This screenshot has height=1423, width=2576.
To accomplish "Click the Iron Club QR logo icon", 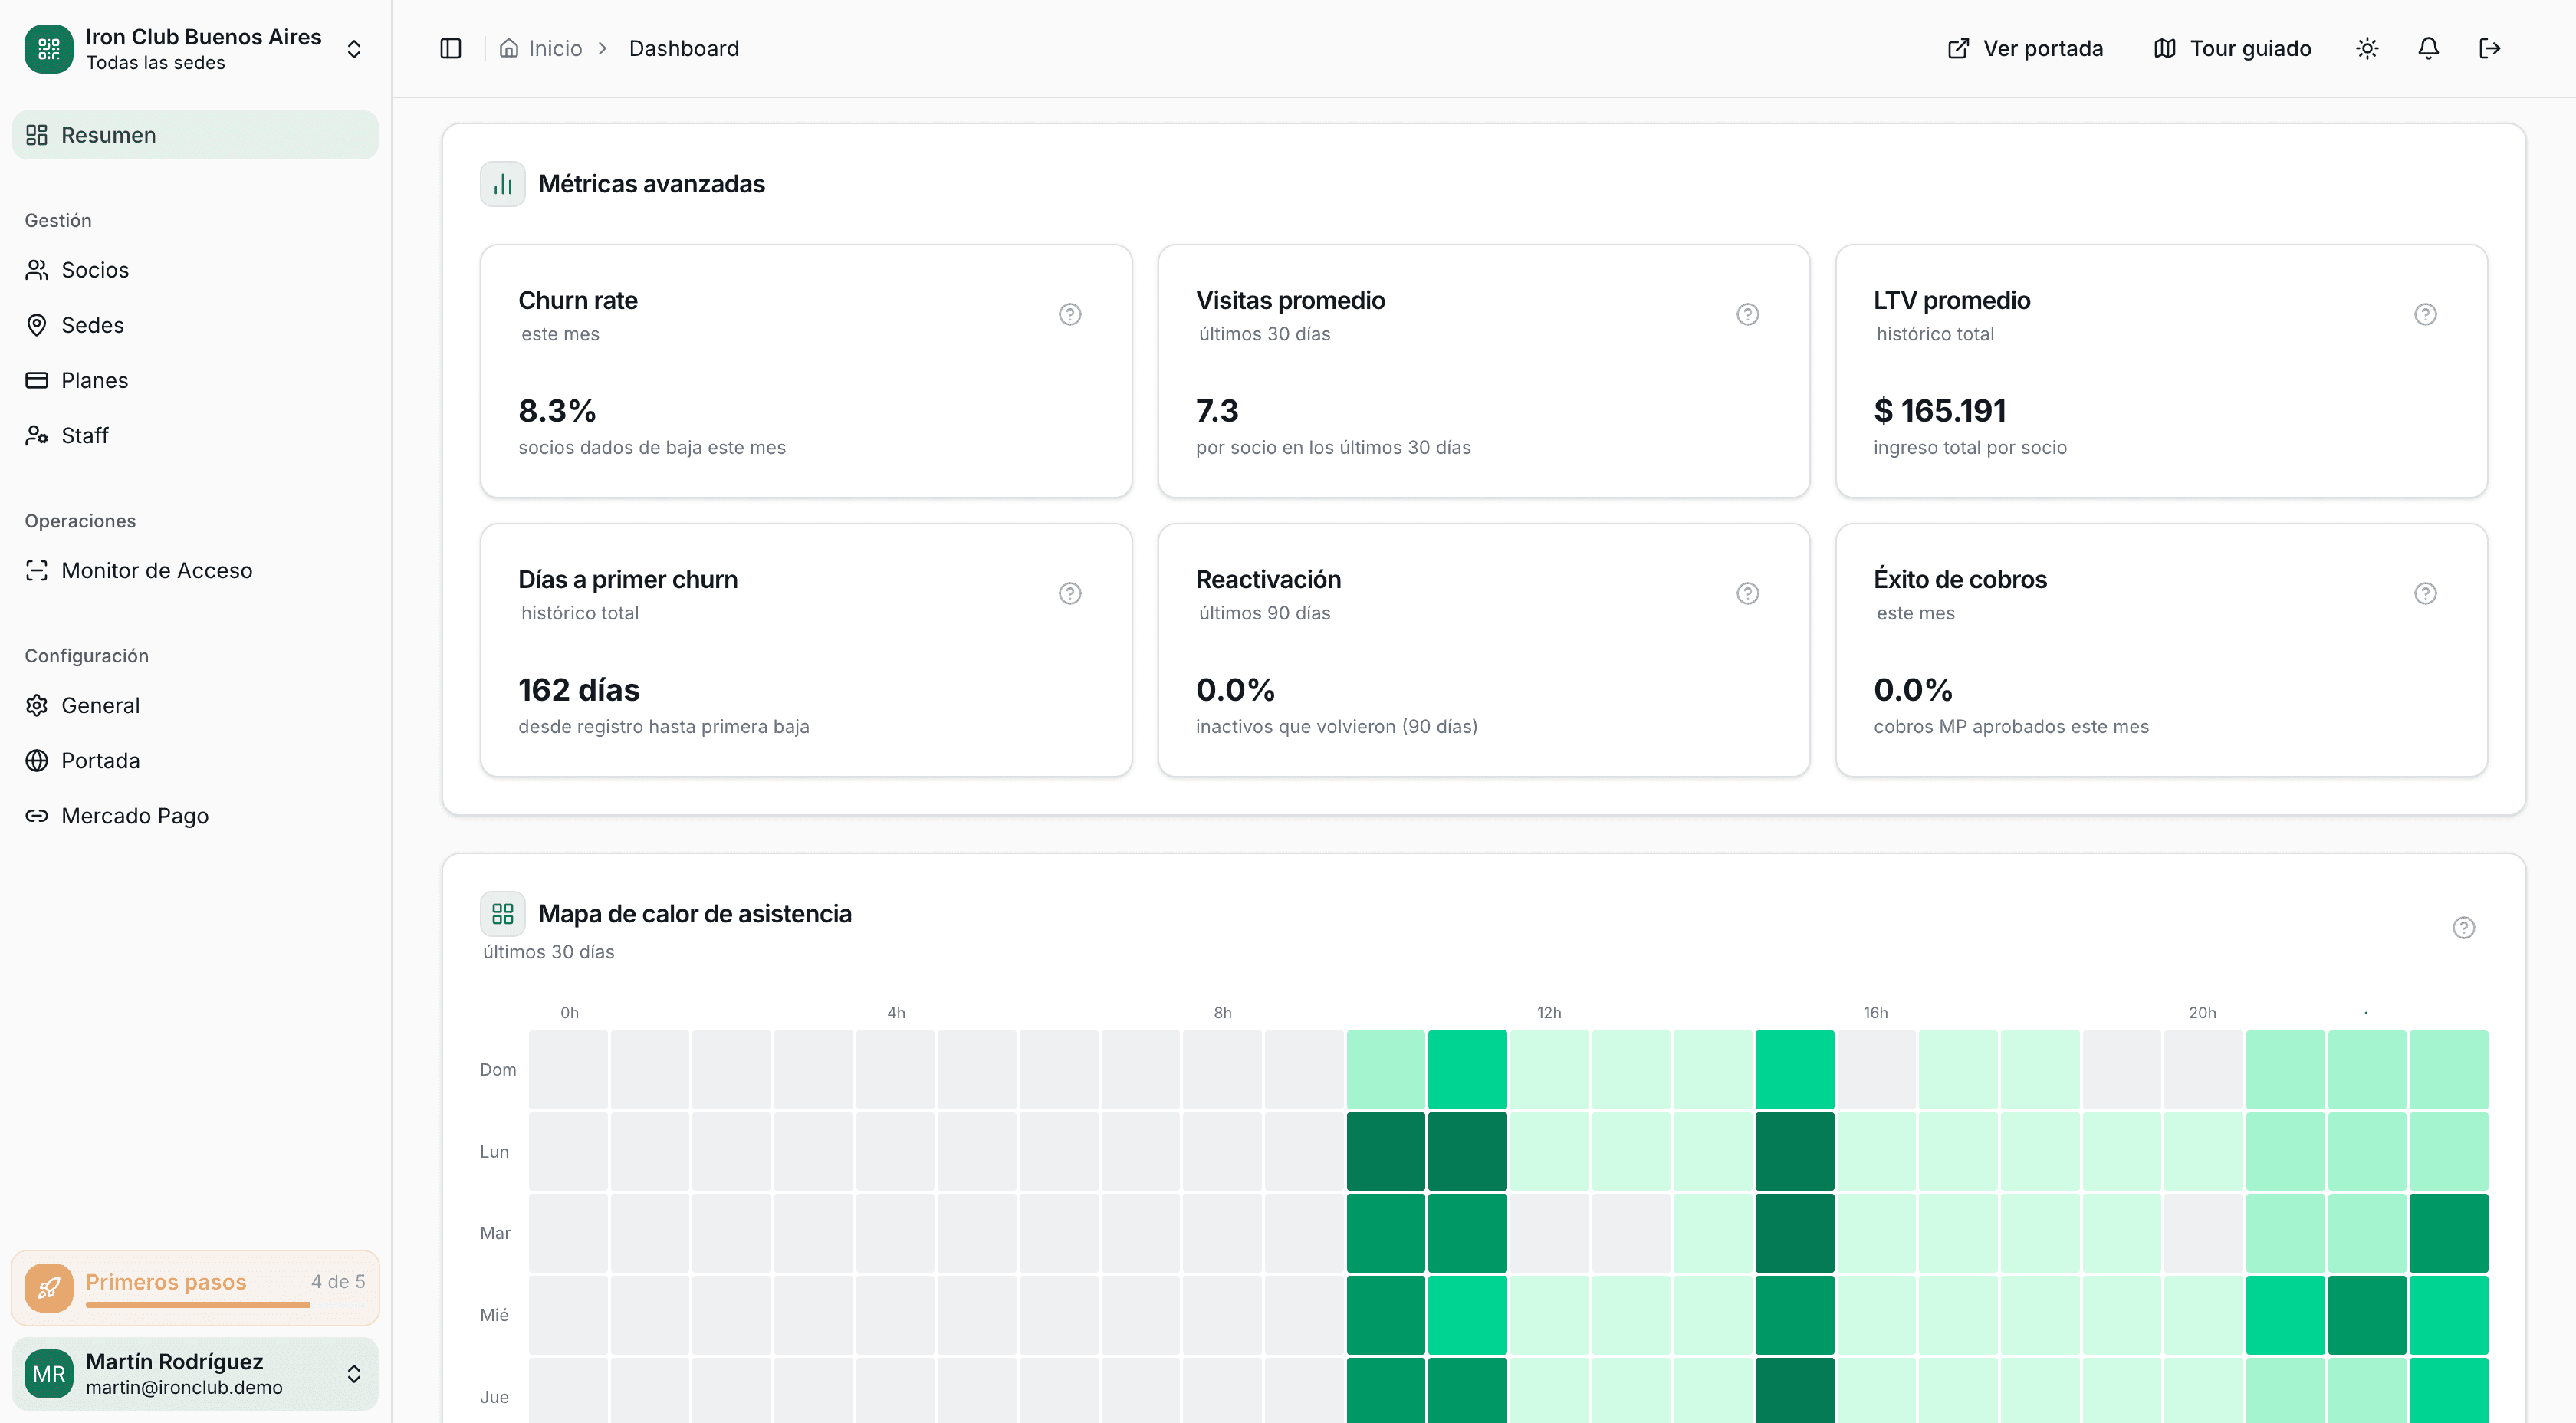I will 48,48.
